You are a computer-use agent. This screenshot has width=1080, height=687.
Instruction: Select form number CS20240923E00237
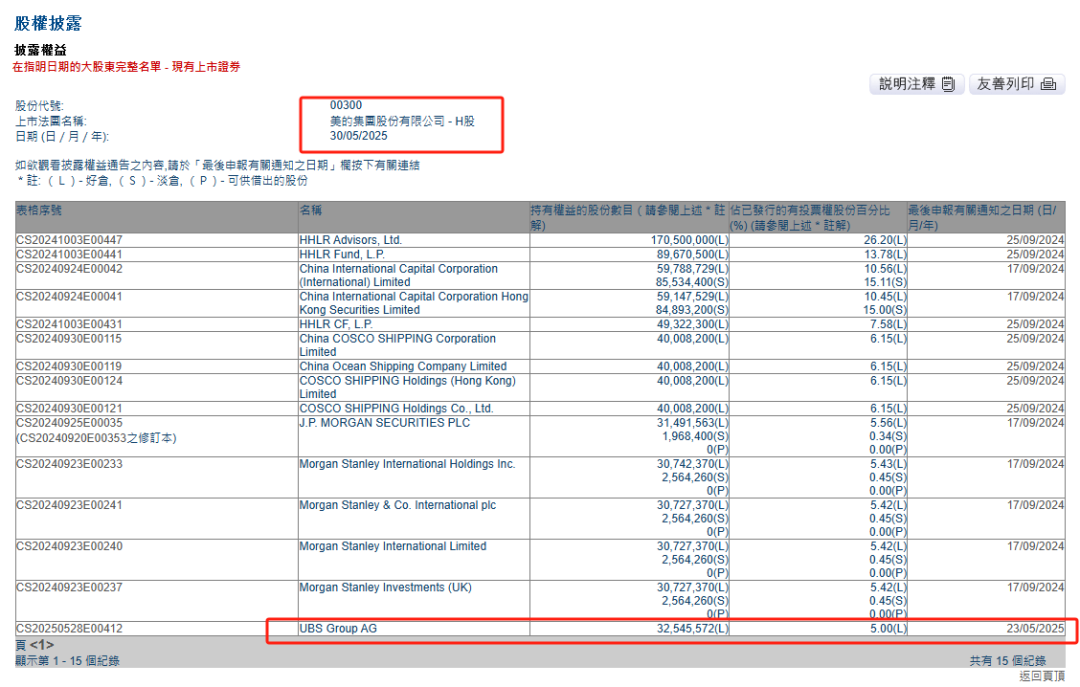(x=69, y=588)
